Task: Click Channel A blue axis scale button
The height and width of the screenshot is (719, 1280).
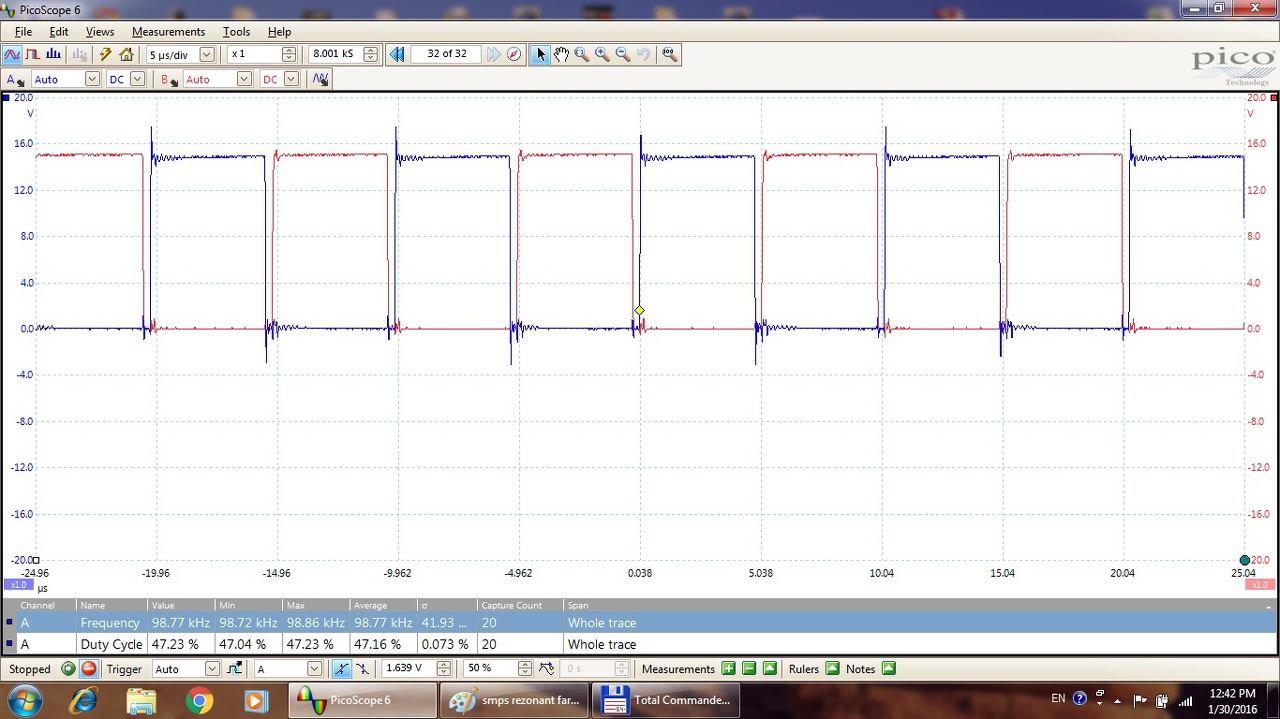Action: pos(18,584)
